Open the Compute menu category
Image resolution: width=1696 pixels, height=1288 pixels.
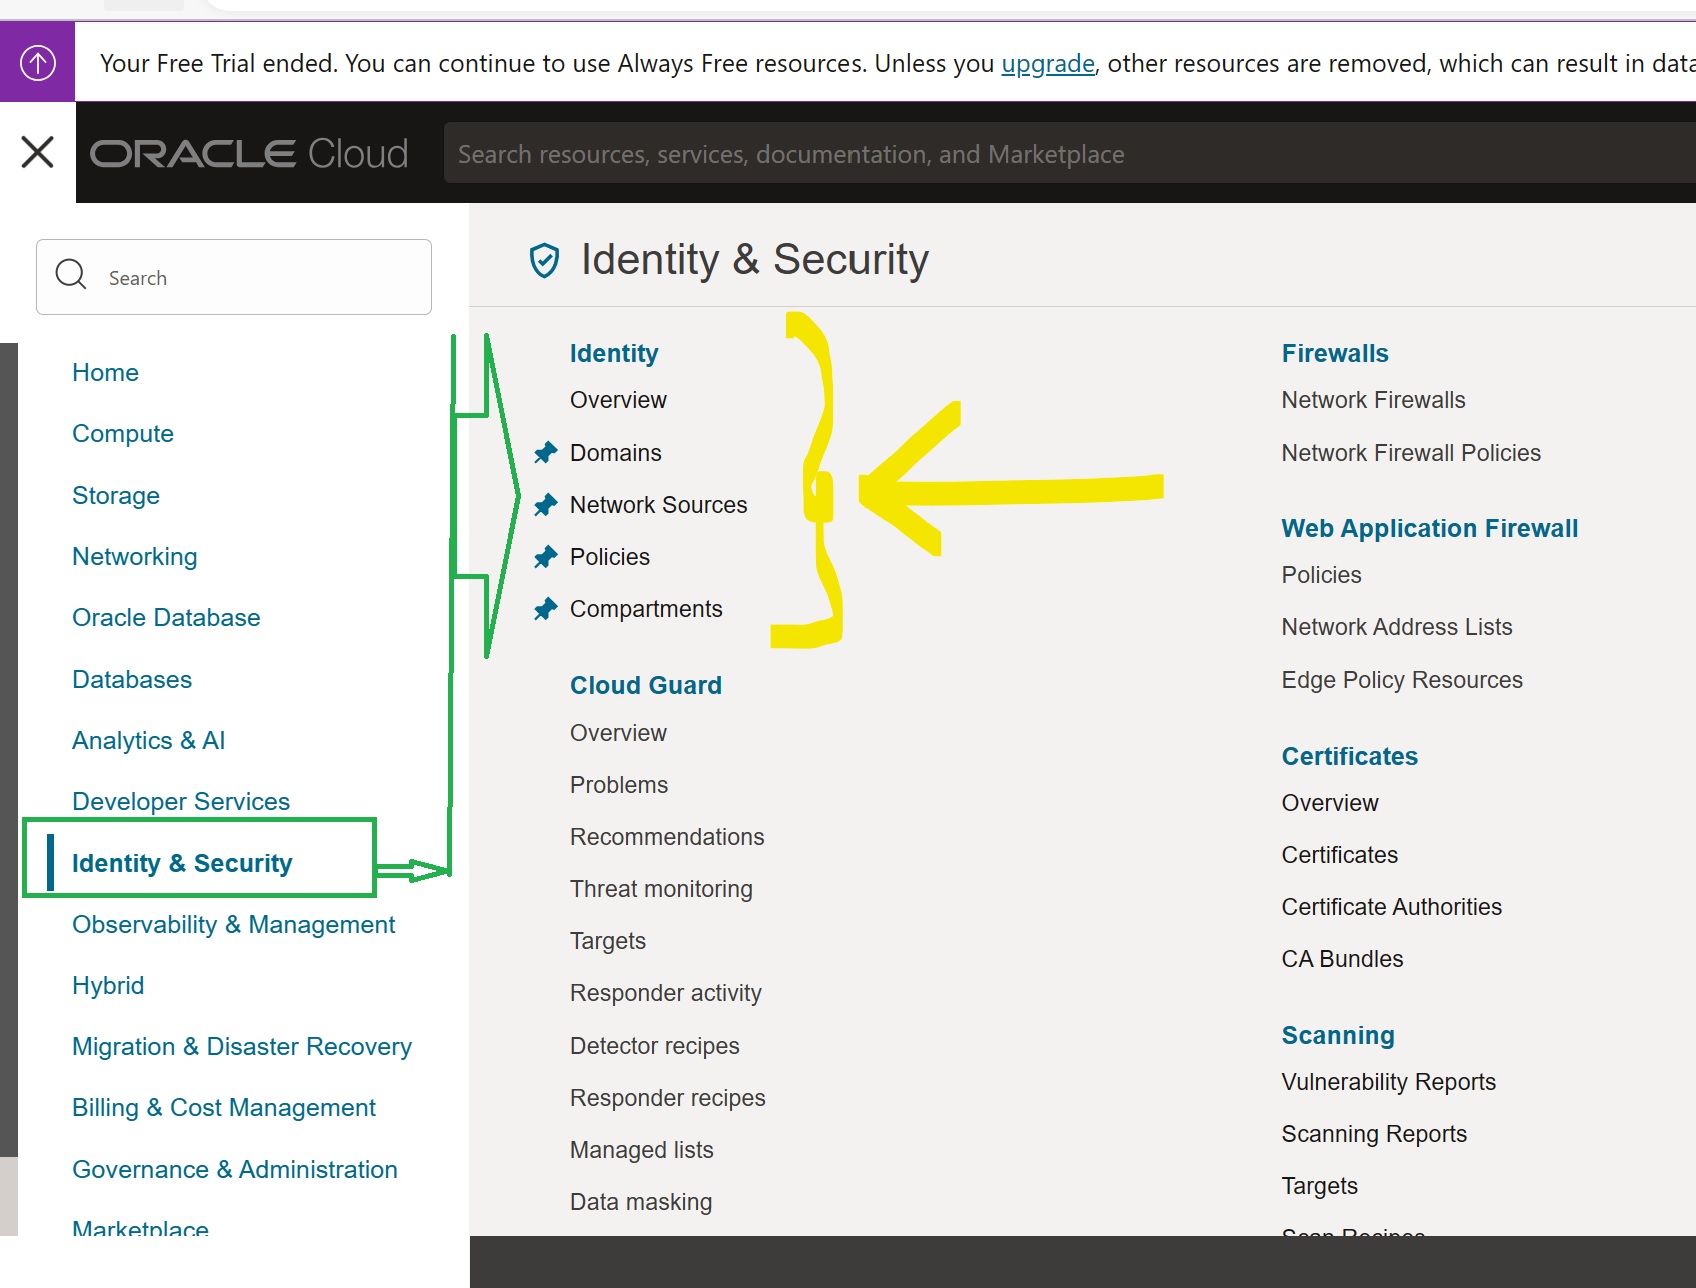[123, 434]
